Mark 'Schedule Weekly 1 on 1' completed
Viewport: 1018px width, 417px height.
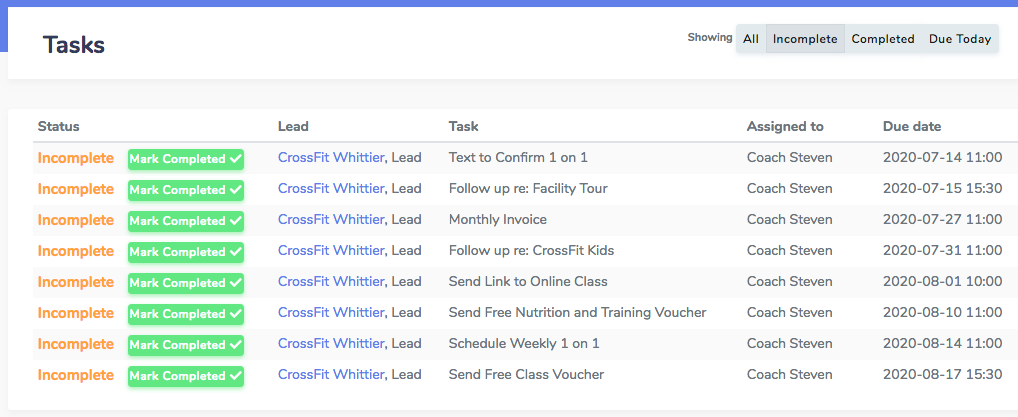pos(186,345)
